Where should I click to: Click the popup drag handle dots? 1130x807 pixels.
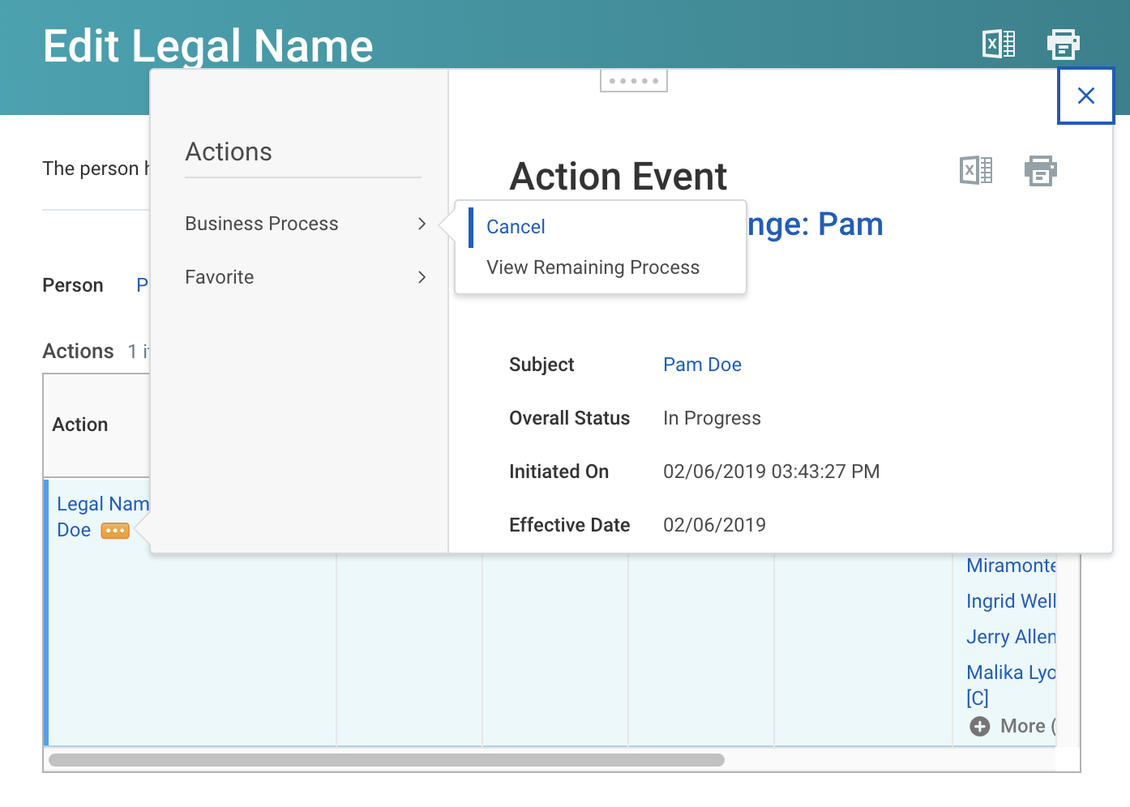click(633, 81)
